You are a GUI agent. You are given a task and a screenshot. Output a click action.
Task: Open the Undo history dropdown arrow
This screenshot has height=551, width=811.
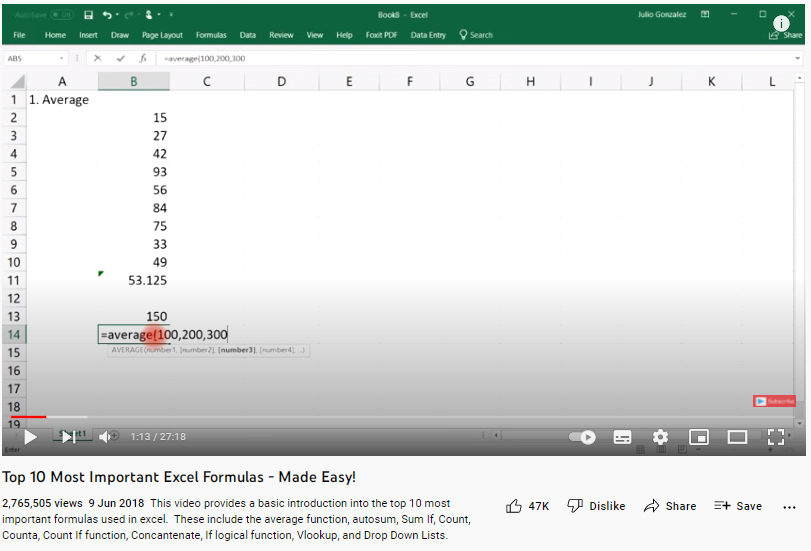click(117, 15)
